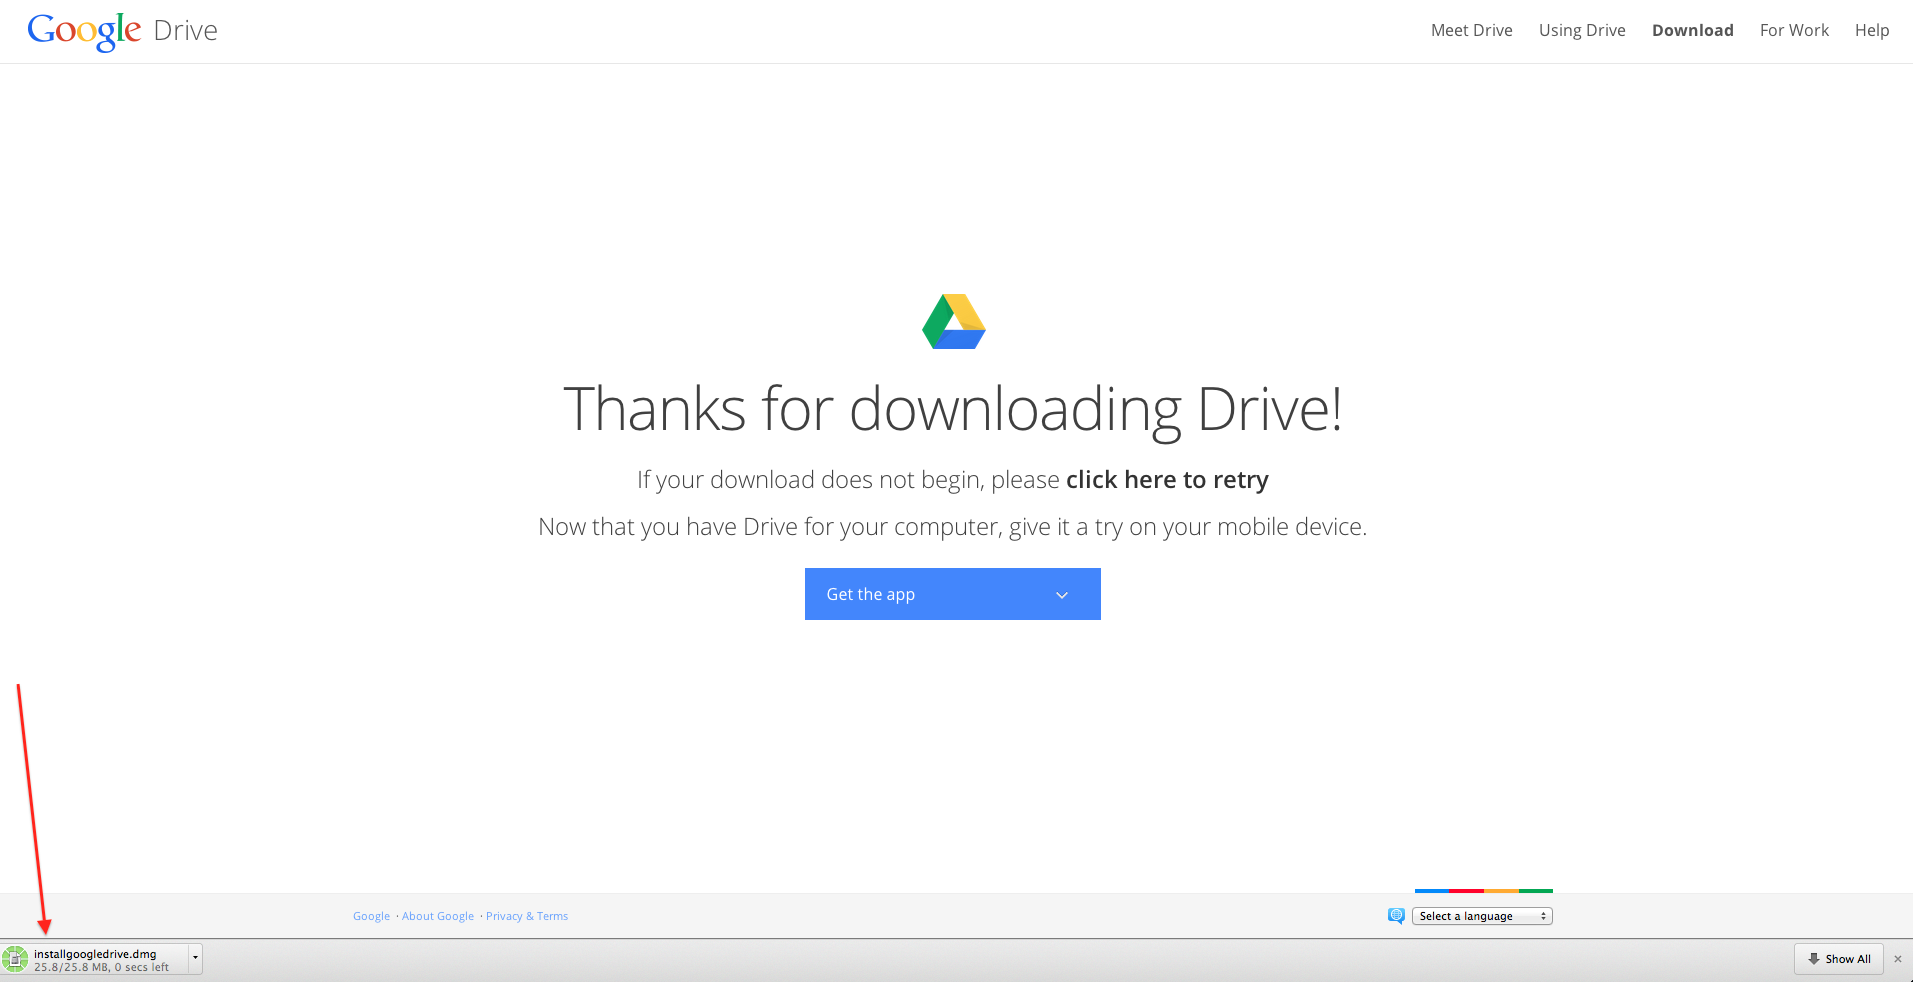The height and width of the screenshot is (982, 1913).
Task: Open the For Work section
Action: pos(1794,30)
